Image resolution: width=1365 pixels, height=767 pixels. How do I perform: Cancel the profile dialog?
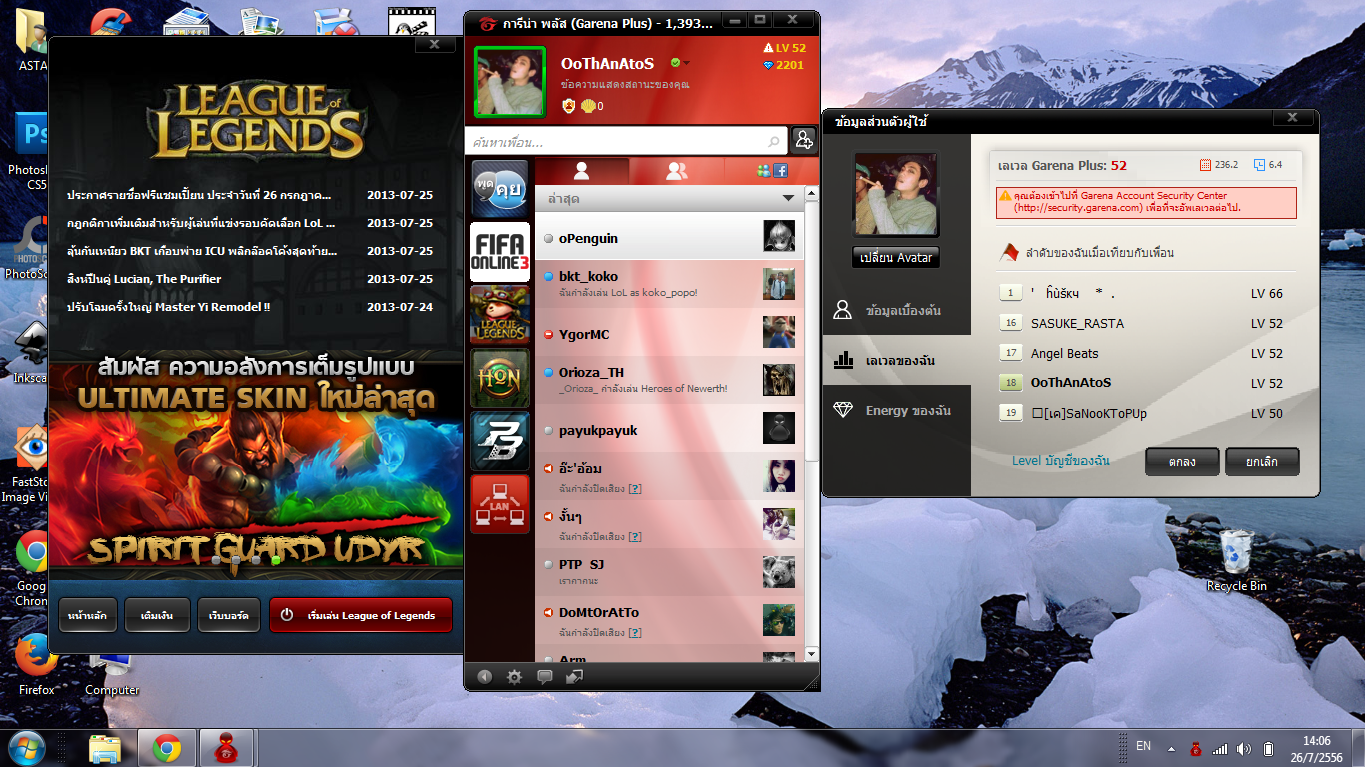click(x=1262, y=461)
